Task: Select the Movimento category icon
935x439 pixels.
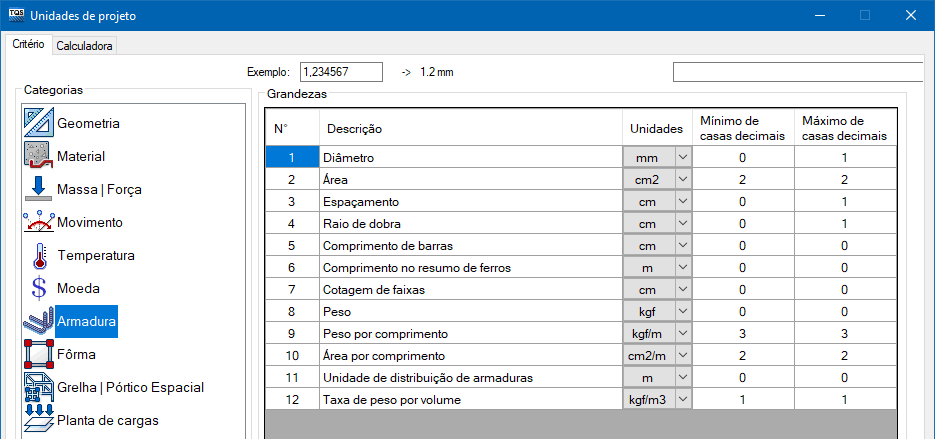Action: click(x=39, y=222)
